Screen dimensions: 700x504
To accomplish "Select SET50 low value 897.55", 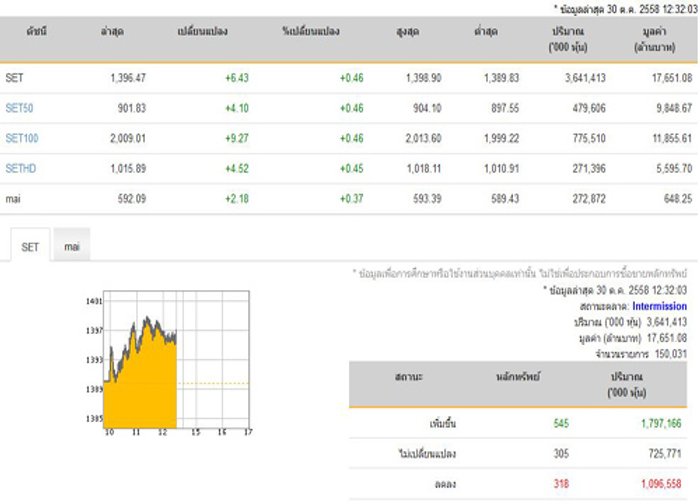I will point(505,108).
